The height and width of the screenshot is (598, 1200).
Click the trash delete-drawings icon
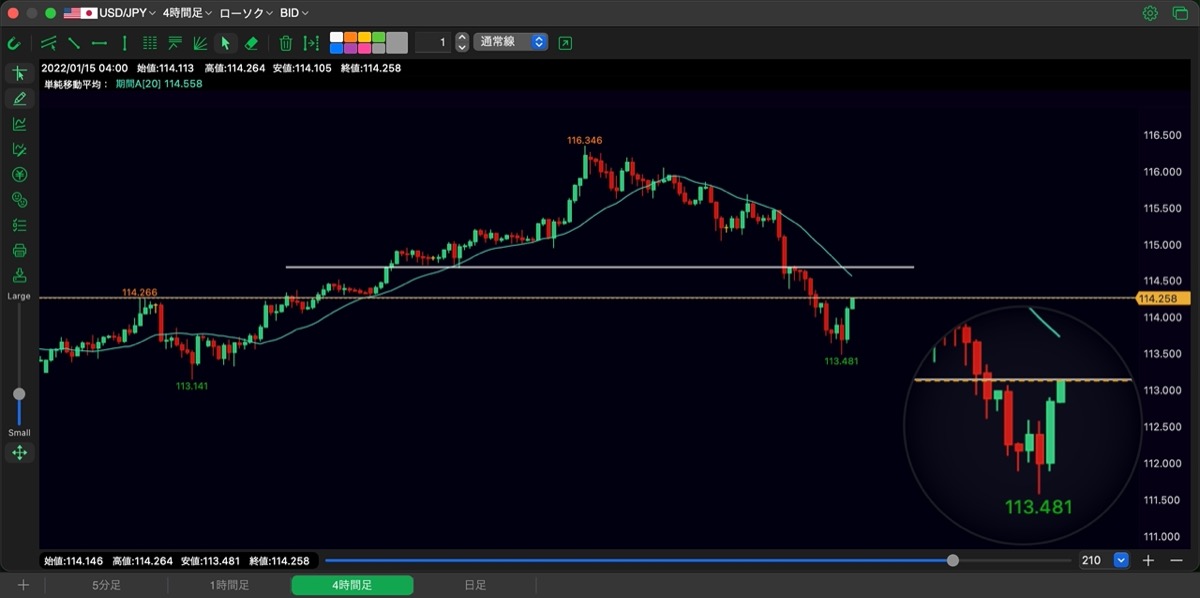point(286,43)
